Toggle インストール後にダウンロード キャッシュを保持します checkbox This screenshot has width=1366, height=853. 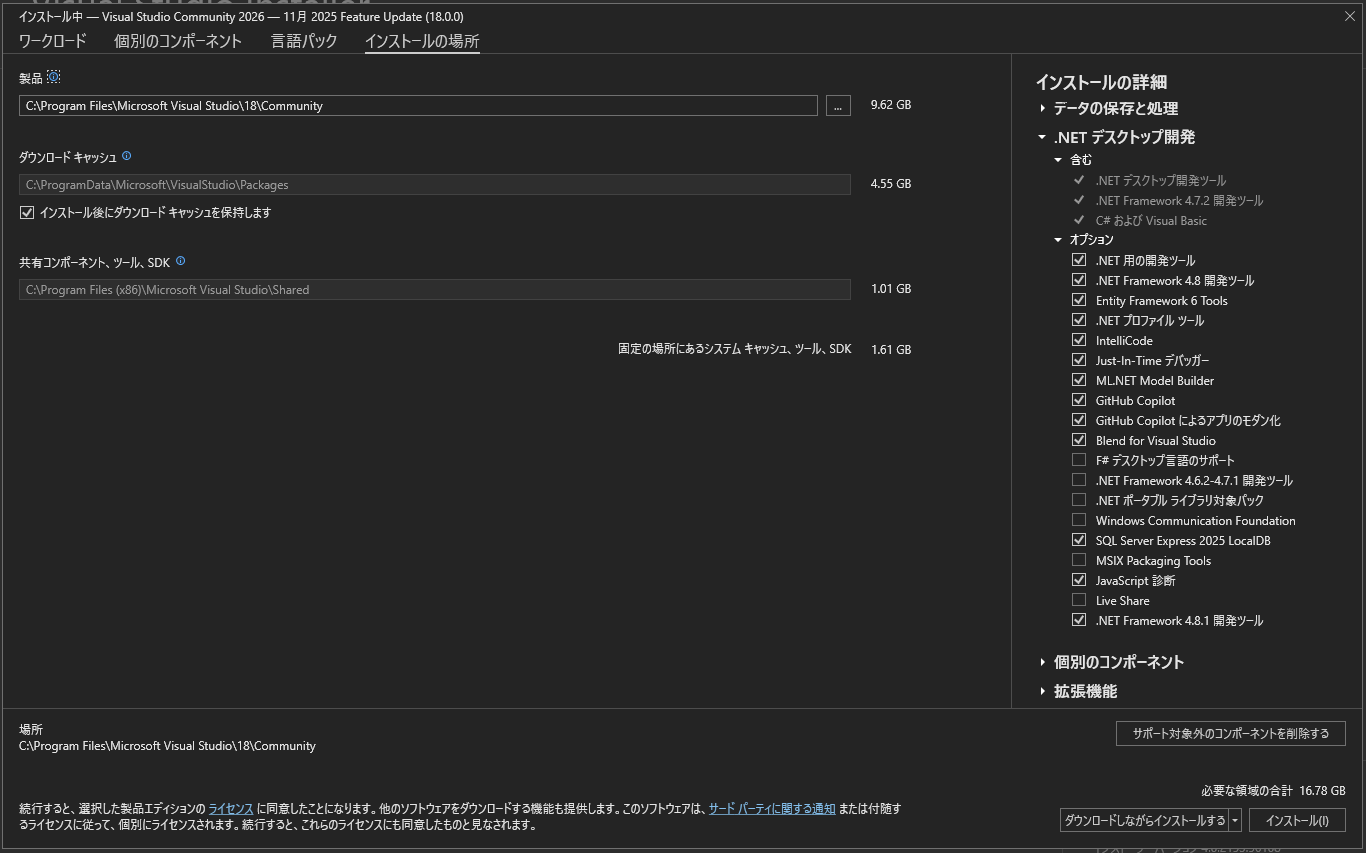click(27, 213)
